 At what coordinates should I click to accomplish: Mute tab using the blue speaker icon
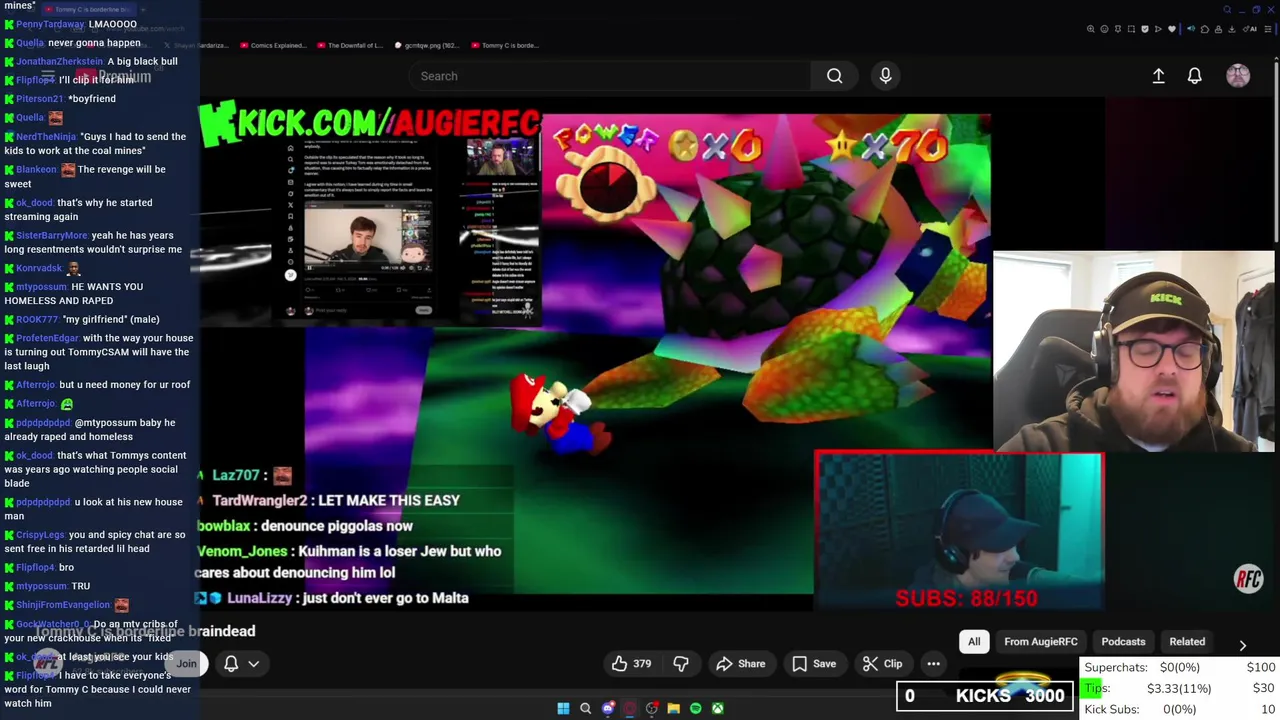point(1191,29)
